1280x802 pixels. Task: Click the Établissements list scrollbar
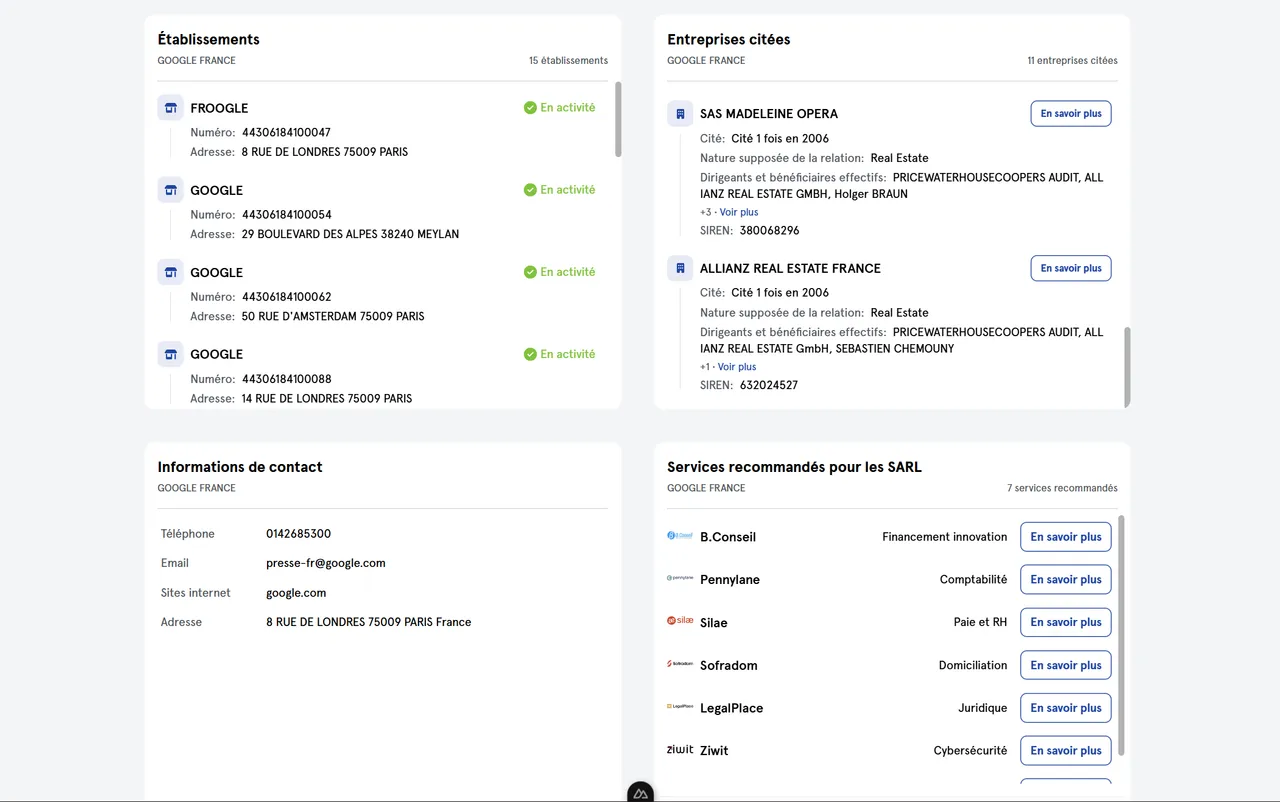pos(618,120)
